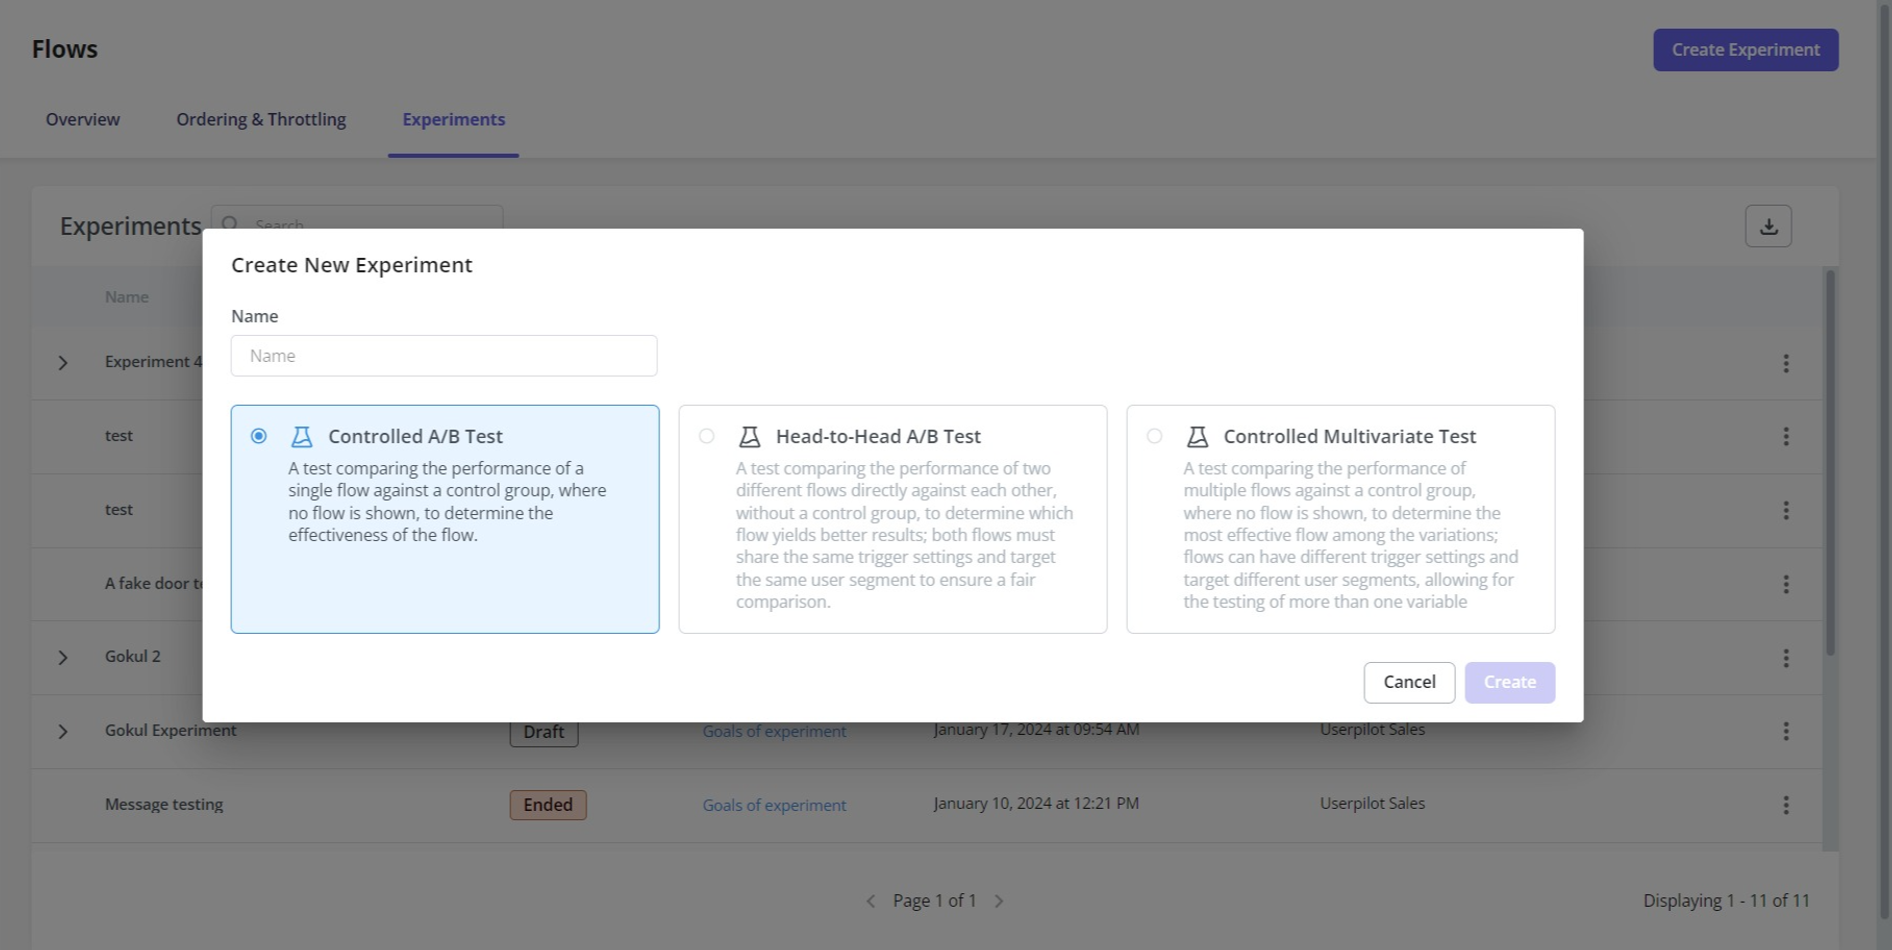
Task: Click the experiment Name input field
Action: pyautogui.click(x=444, y=356)
